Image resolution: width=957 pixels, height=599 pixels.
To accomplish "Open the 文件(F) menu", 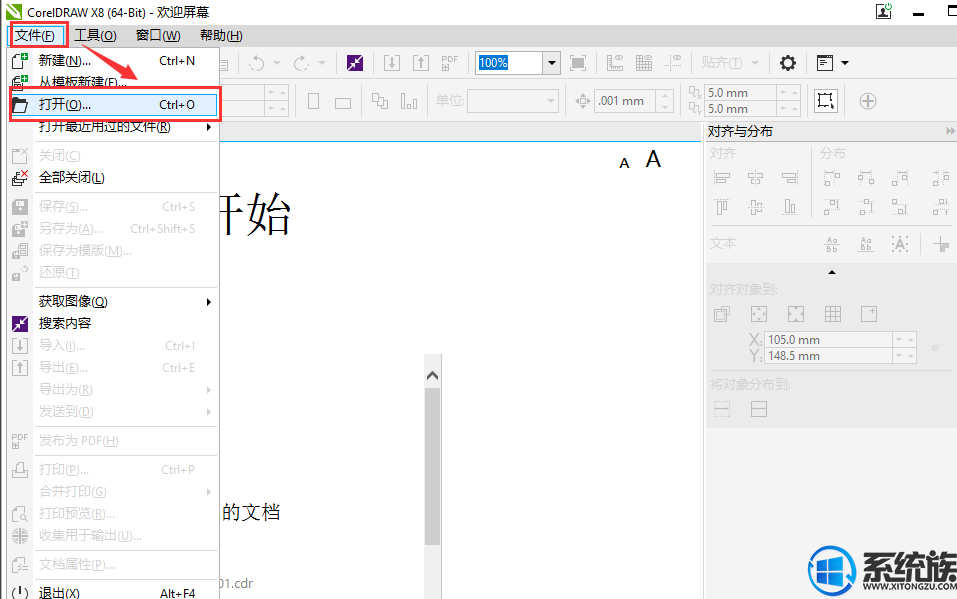I will pos(35,35).
